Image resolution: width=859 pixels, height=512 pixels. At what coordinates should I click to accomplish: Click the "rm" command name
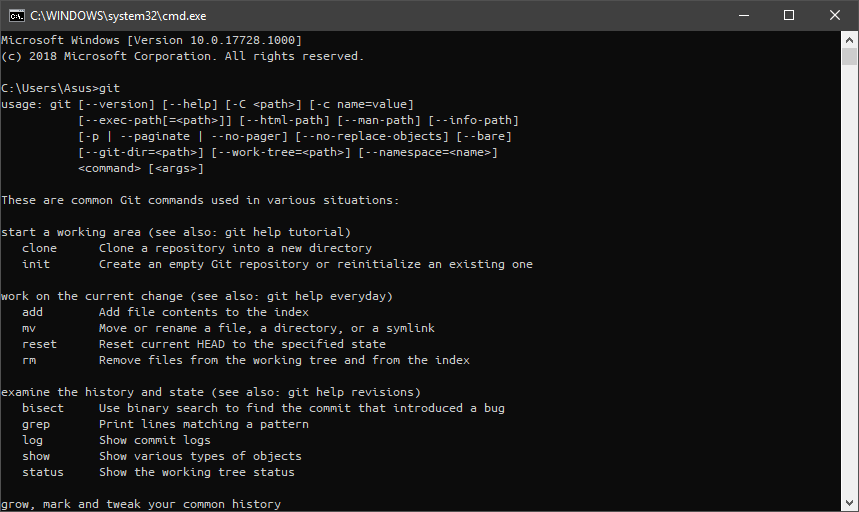coord(29,360)
